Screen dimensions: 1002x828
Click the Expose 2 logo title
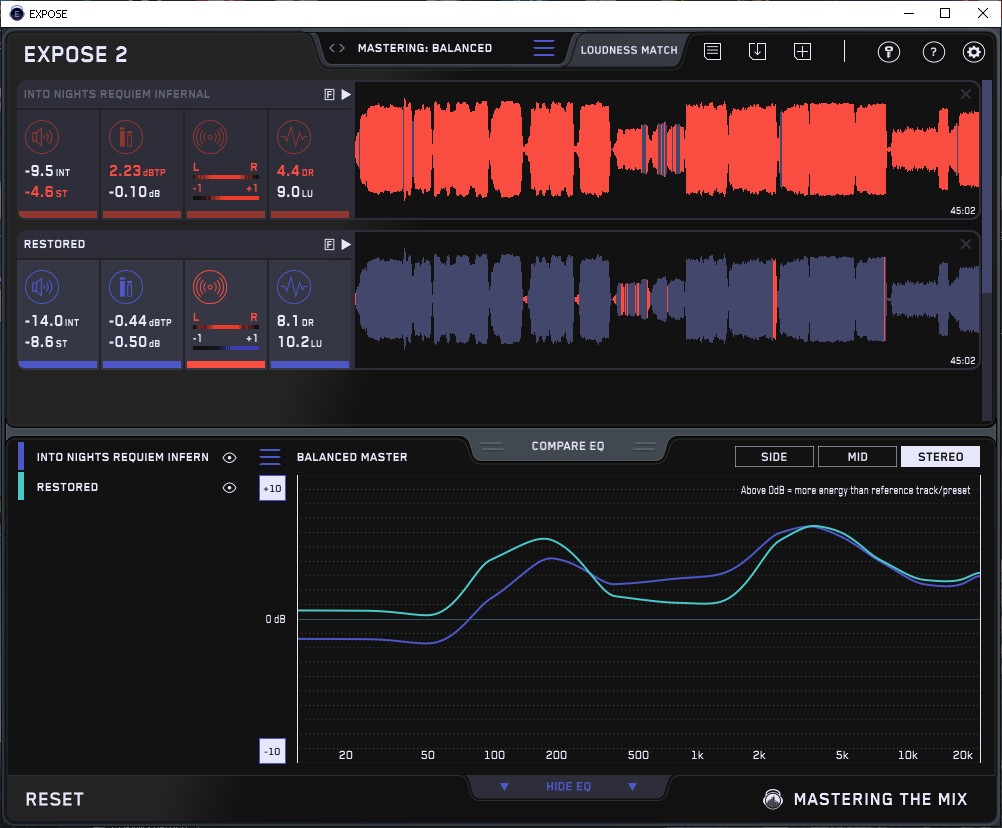[75, 54]
